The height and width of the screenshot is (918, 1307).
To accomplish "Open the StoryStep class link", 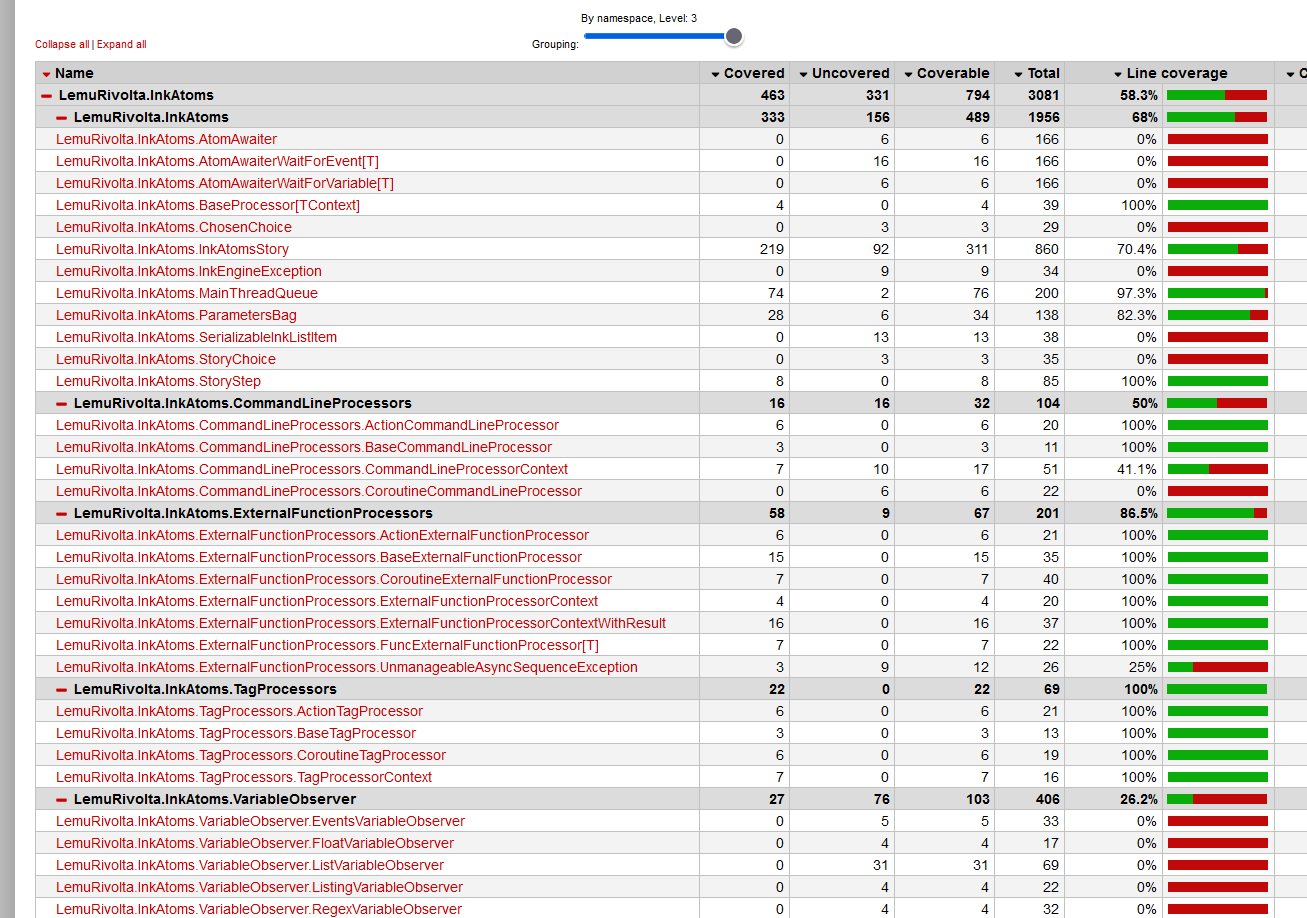I will [158, 381].
